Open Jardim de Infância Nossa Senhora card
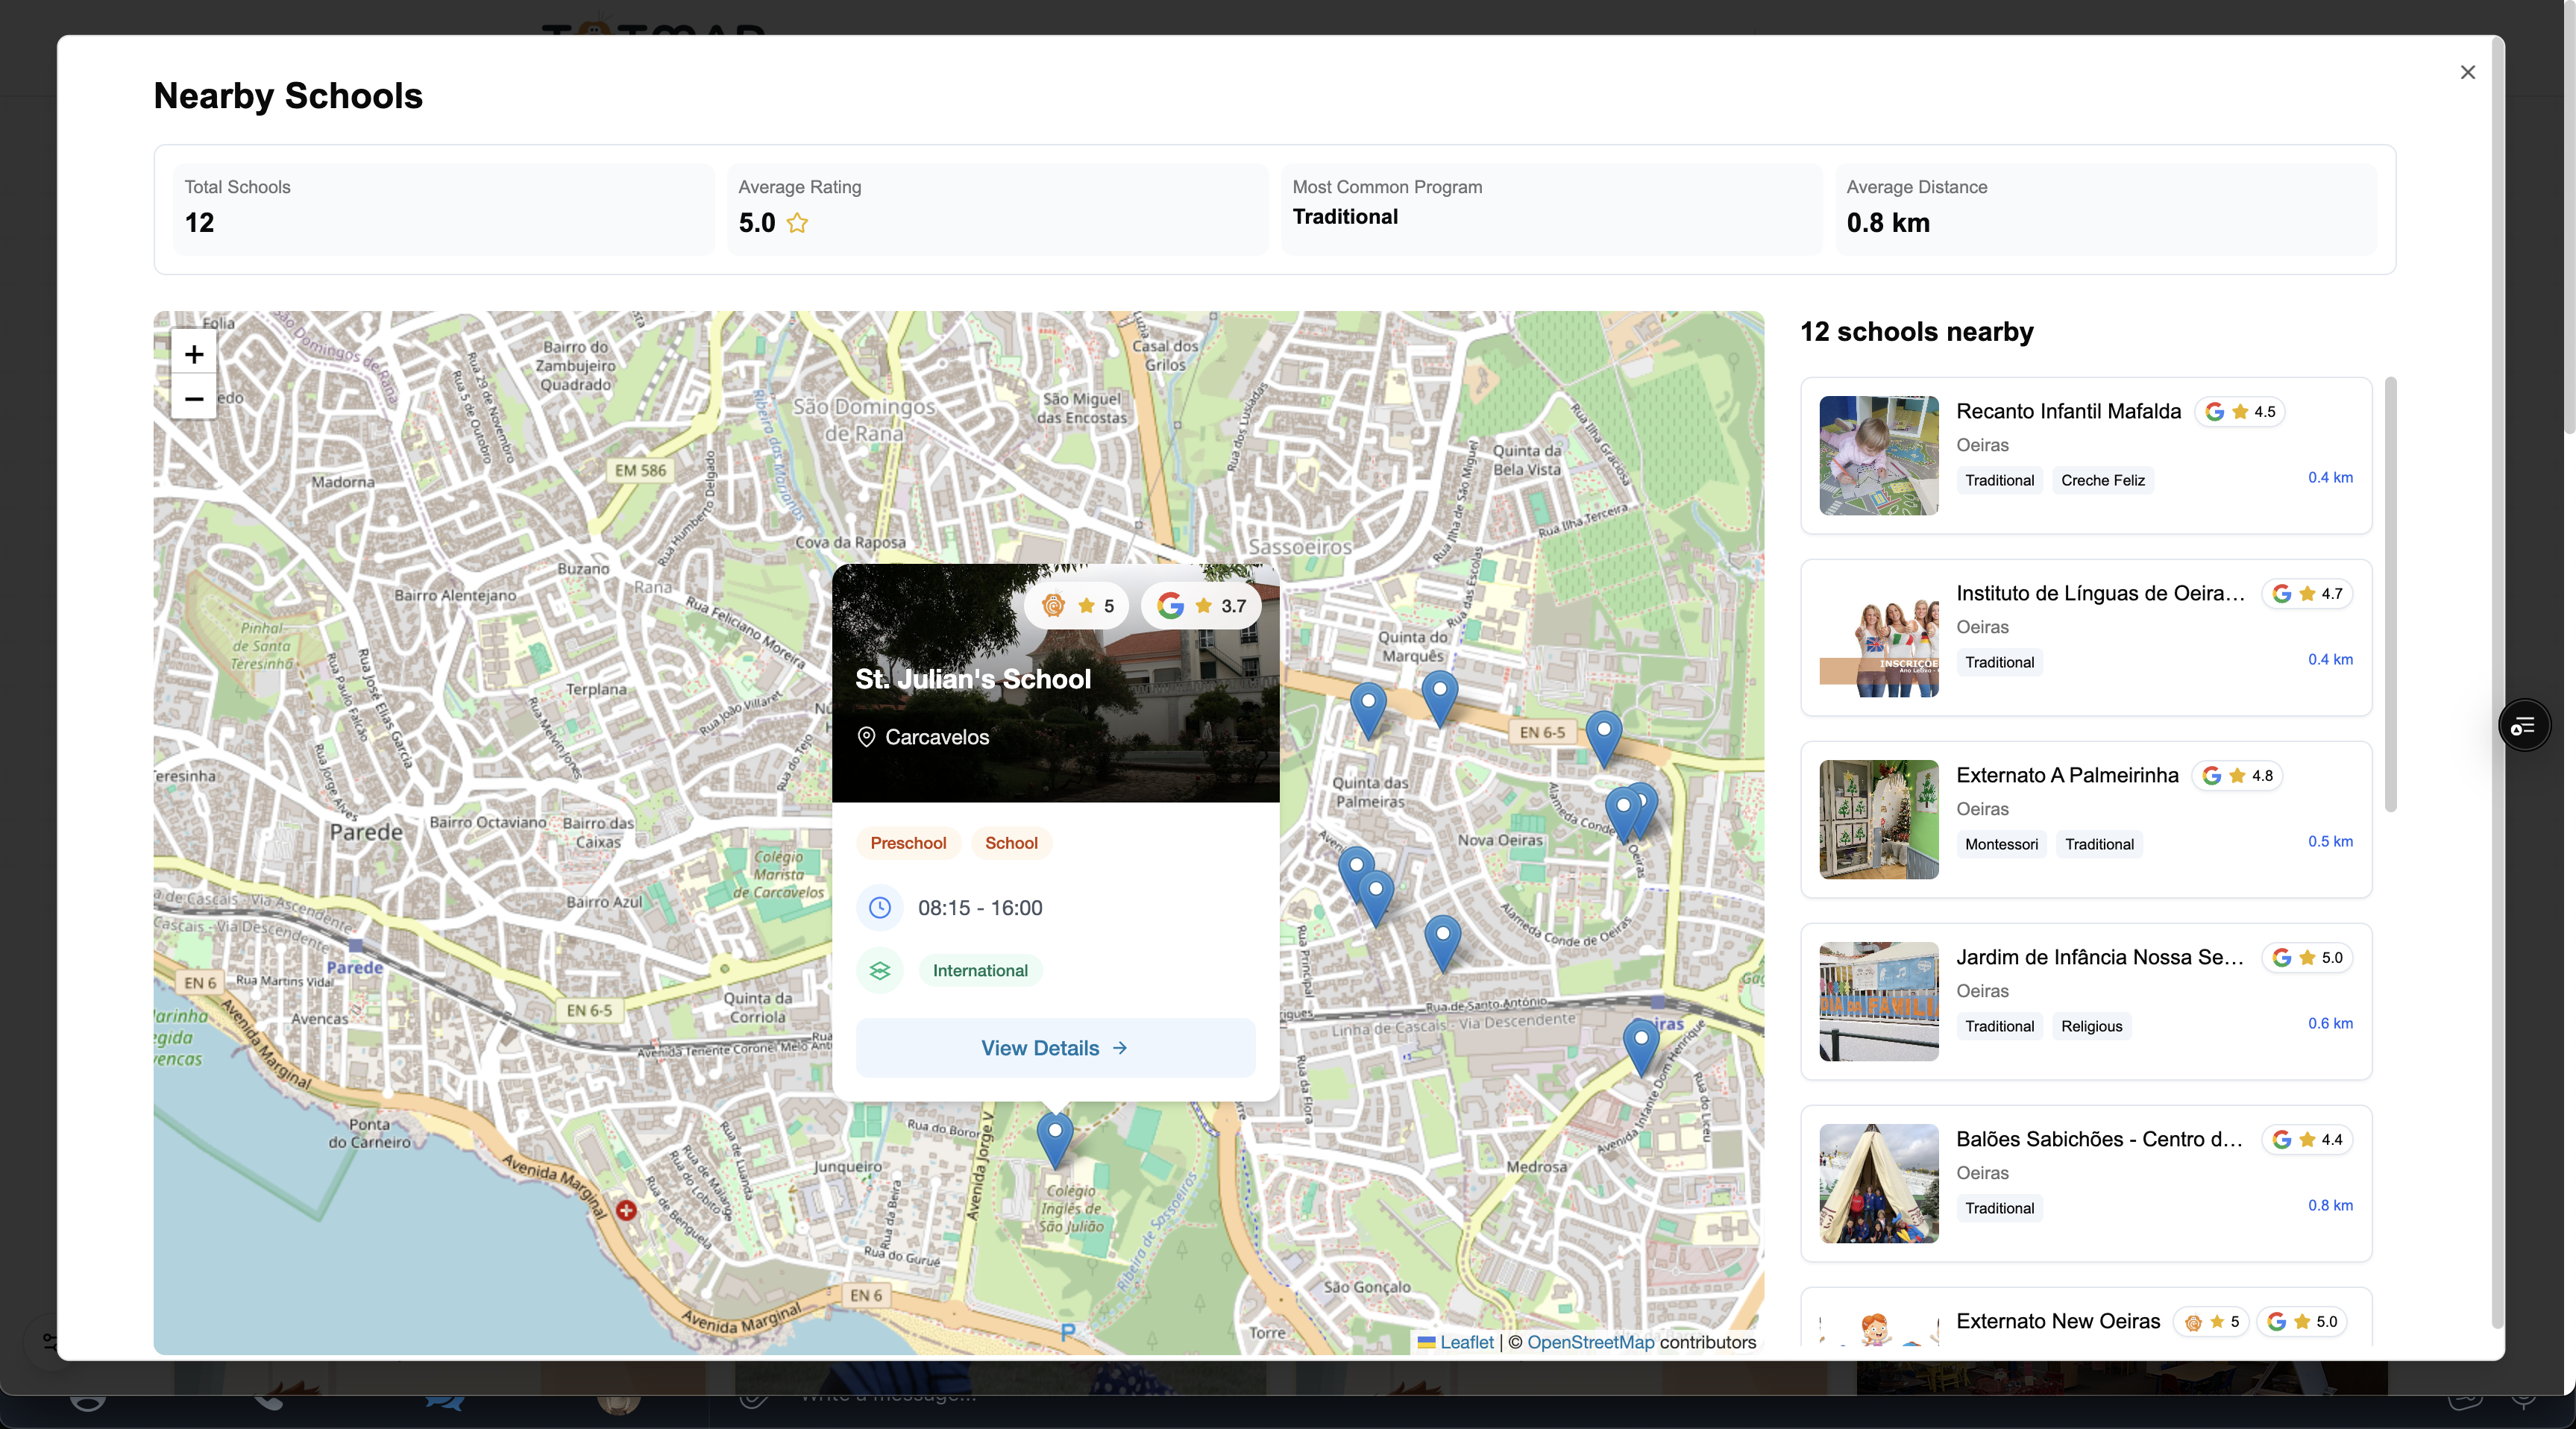Image resolution: width=2576 pixels, height=1429 pixels. (x=2086, y=1001)
